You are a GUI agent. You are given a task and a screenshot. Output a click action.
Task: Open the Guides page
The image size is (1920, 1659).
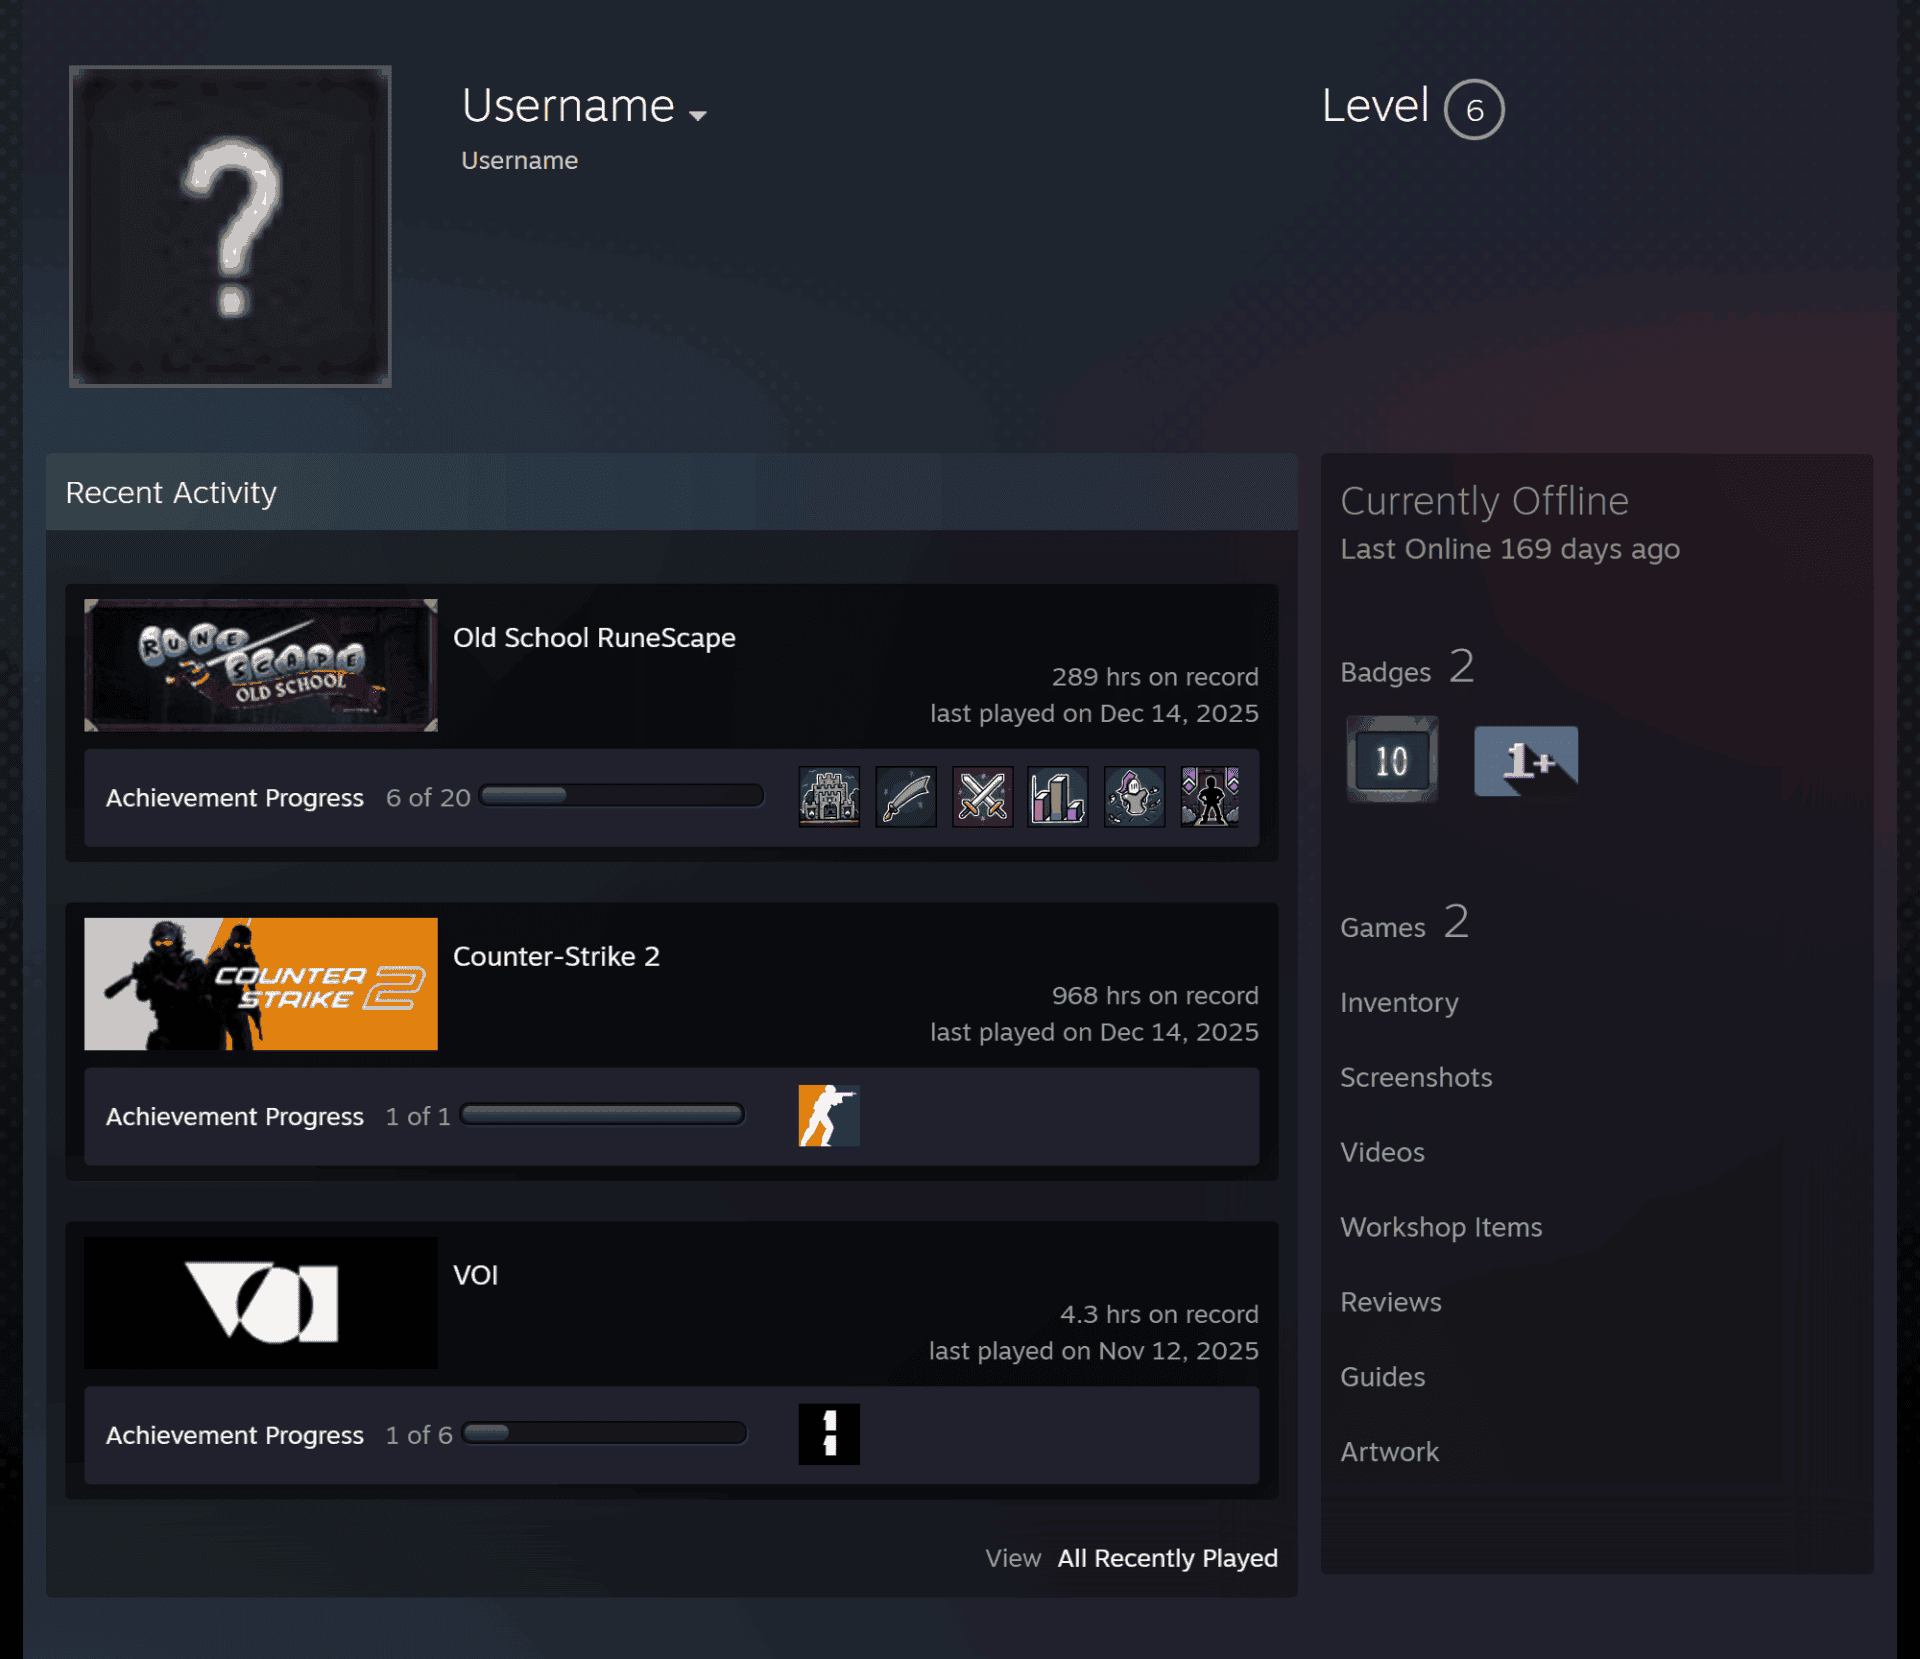point(1382,1377)
